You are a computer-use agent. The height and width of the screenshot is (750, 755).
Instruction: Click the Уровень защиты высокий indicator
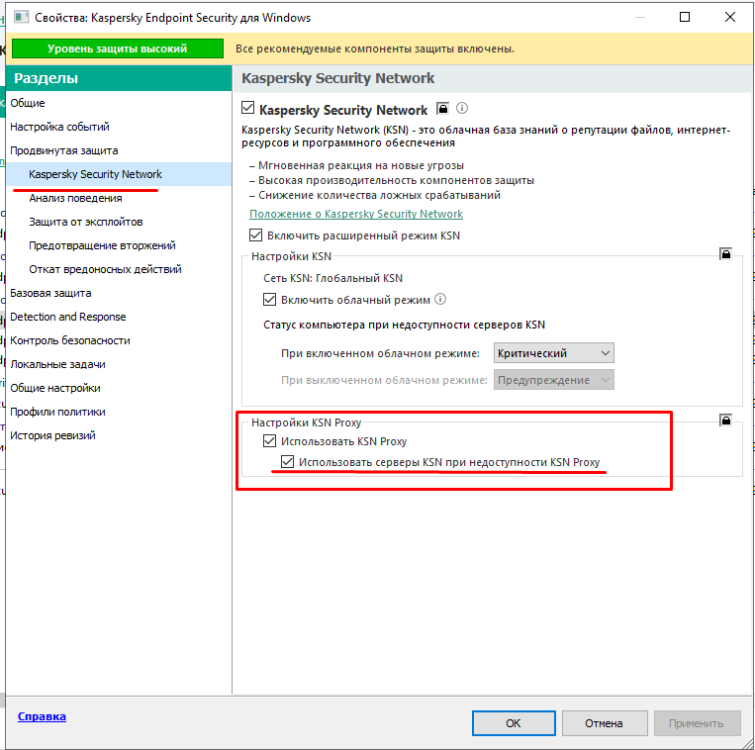coord(117,49)
